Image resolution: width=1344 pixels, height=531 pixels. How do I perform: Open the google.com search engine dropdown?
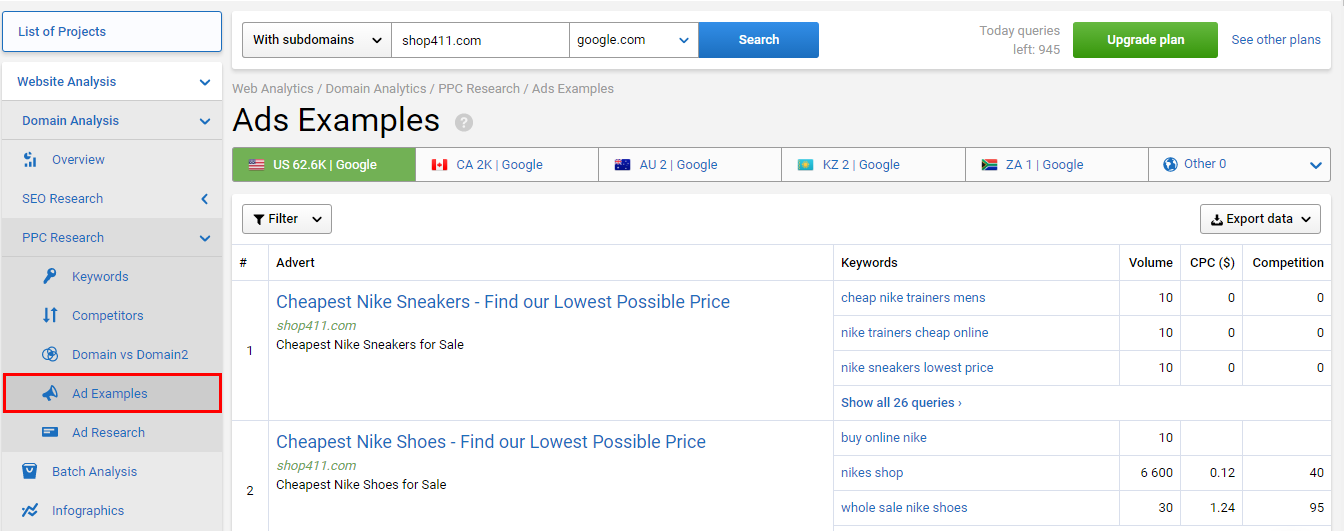pos(634,40)
